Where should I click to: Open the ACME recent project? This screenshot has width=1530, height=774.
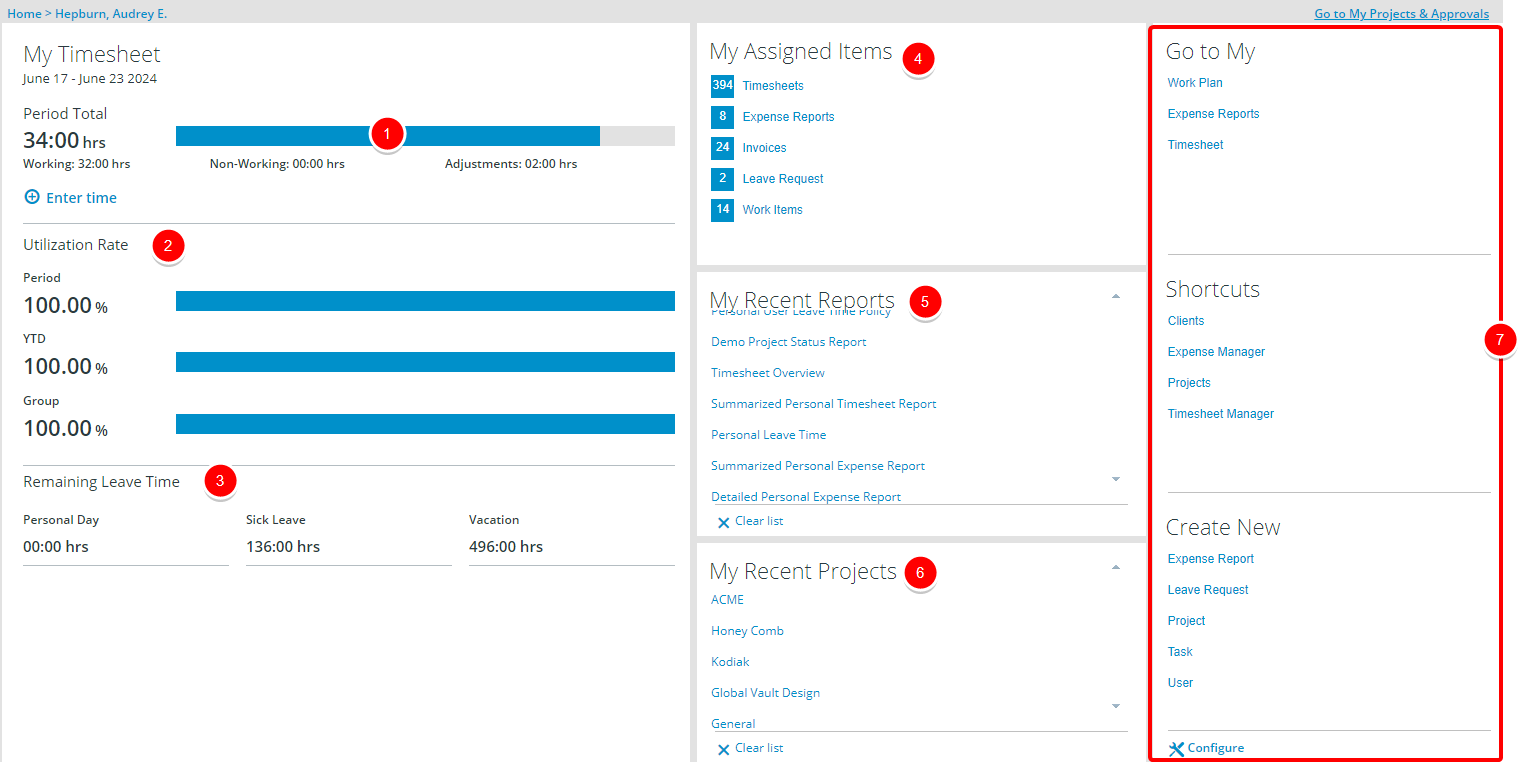pyautogui.click(x=727, y=599)
